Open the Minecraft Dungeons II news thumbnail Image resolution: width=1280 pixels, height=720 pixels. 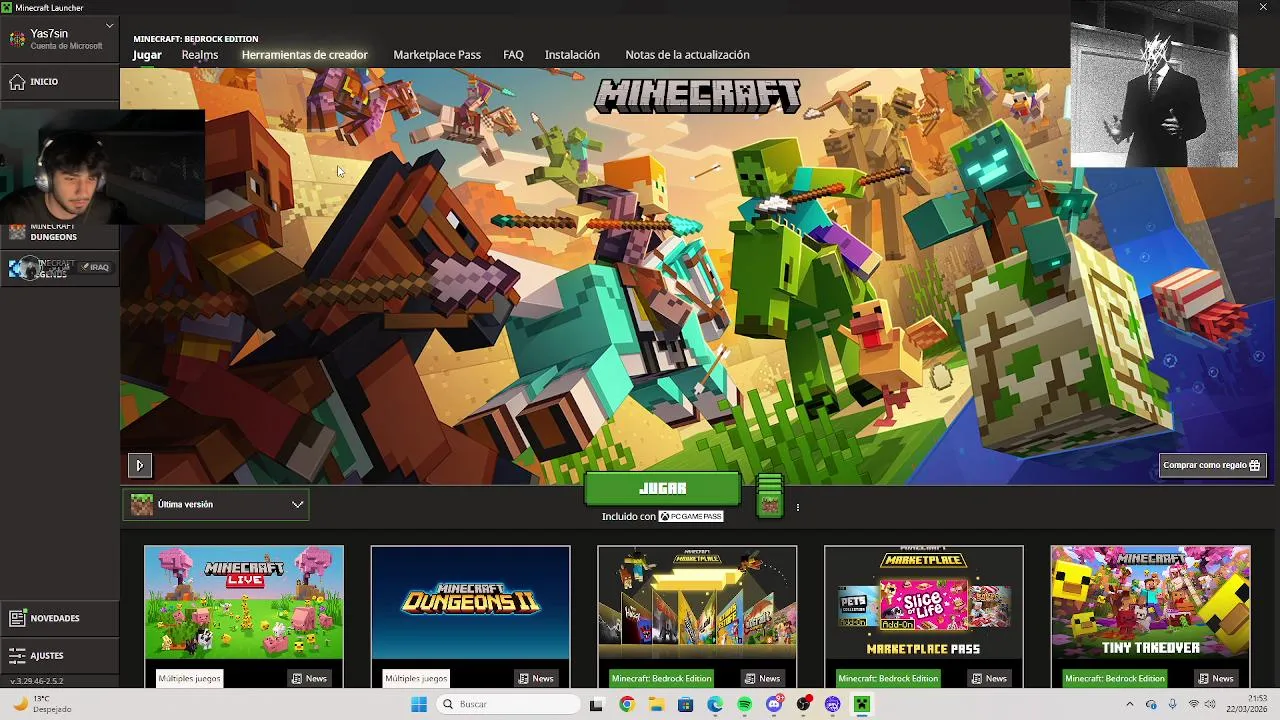(470, 603)
